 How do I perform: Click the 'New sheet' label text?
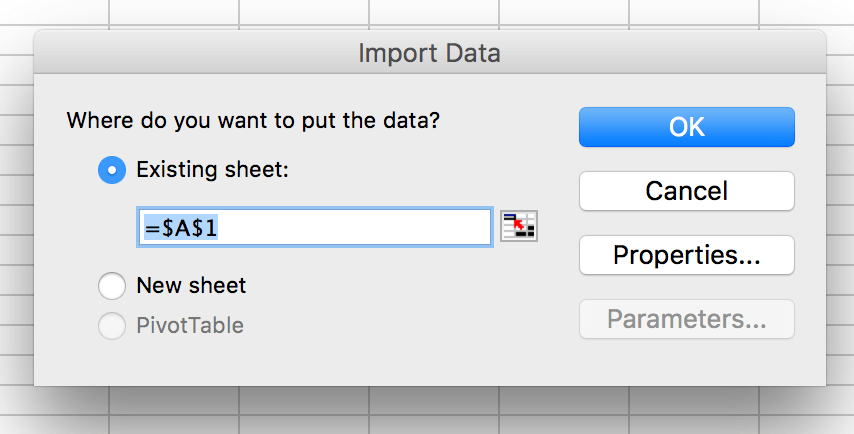click(x=191, y=286)
